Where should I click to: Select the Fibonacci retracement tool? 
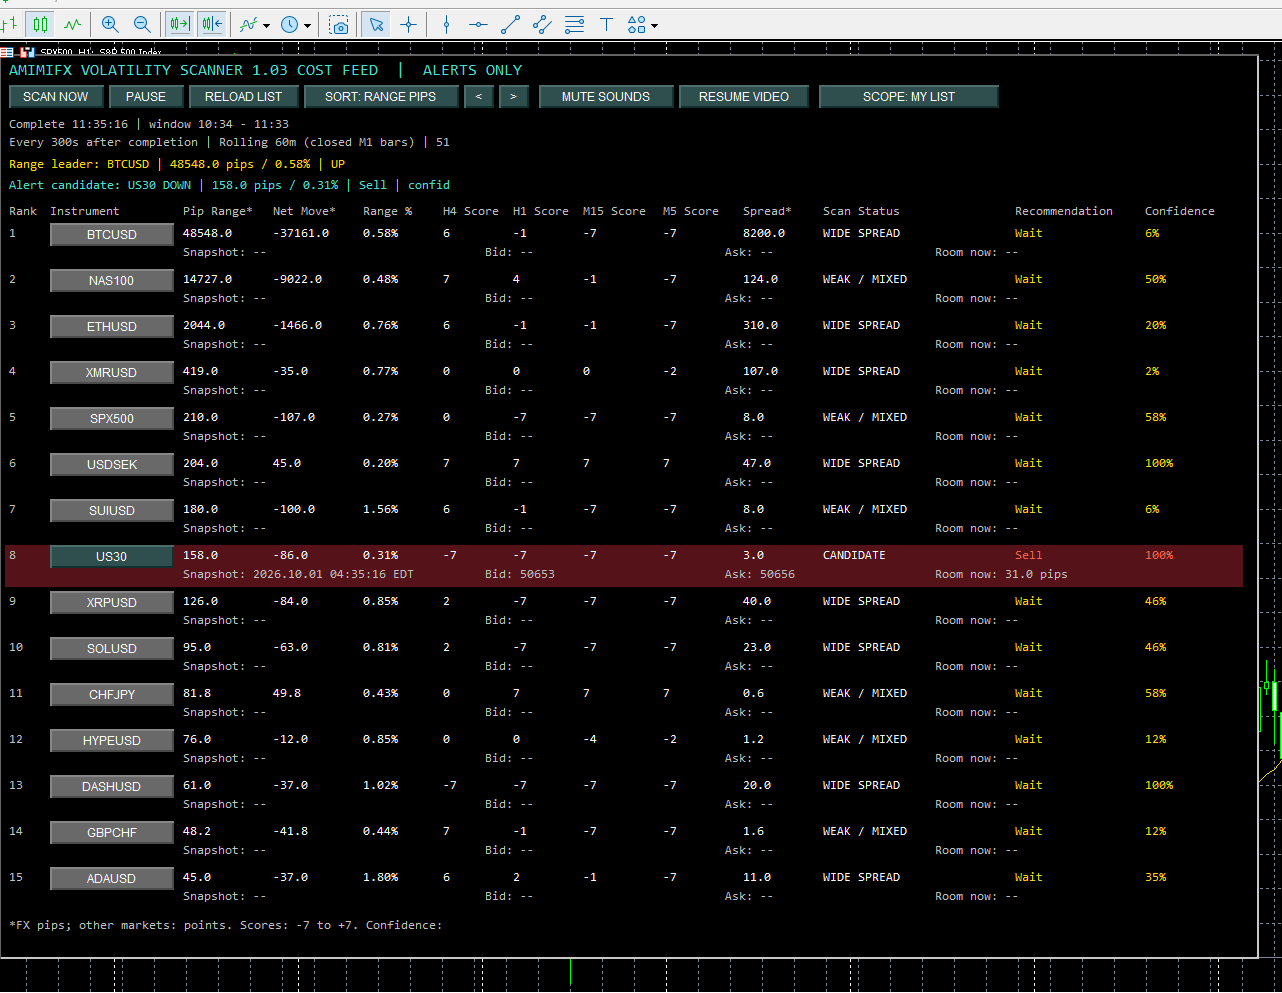click(x=574, y=24)
